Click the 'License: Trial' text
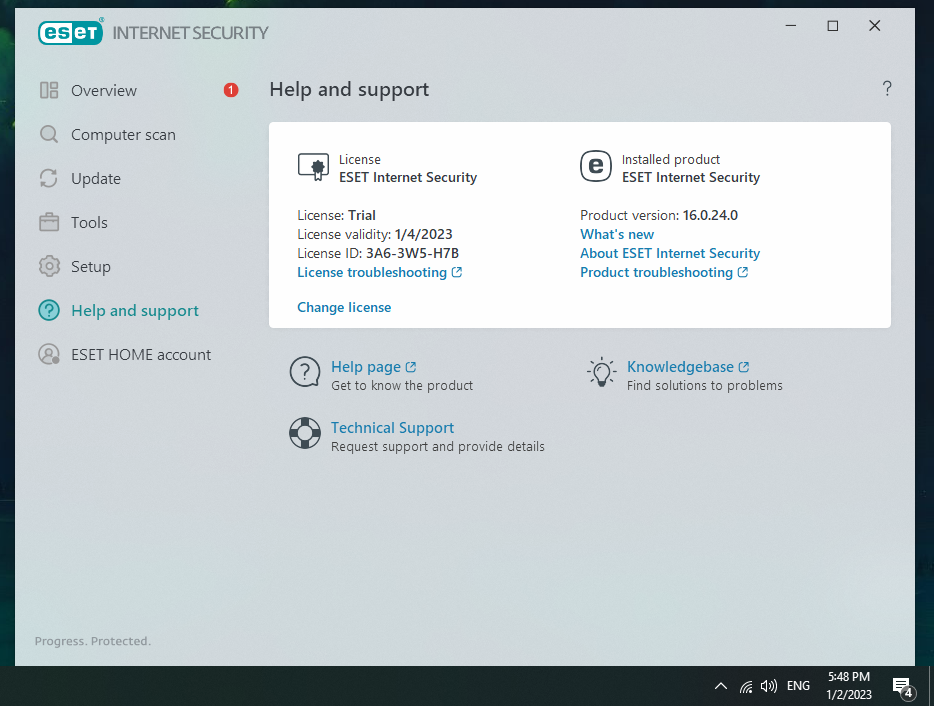This screenshot has height=706, width=934. click(x=337, y=215)
